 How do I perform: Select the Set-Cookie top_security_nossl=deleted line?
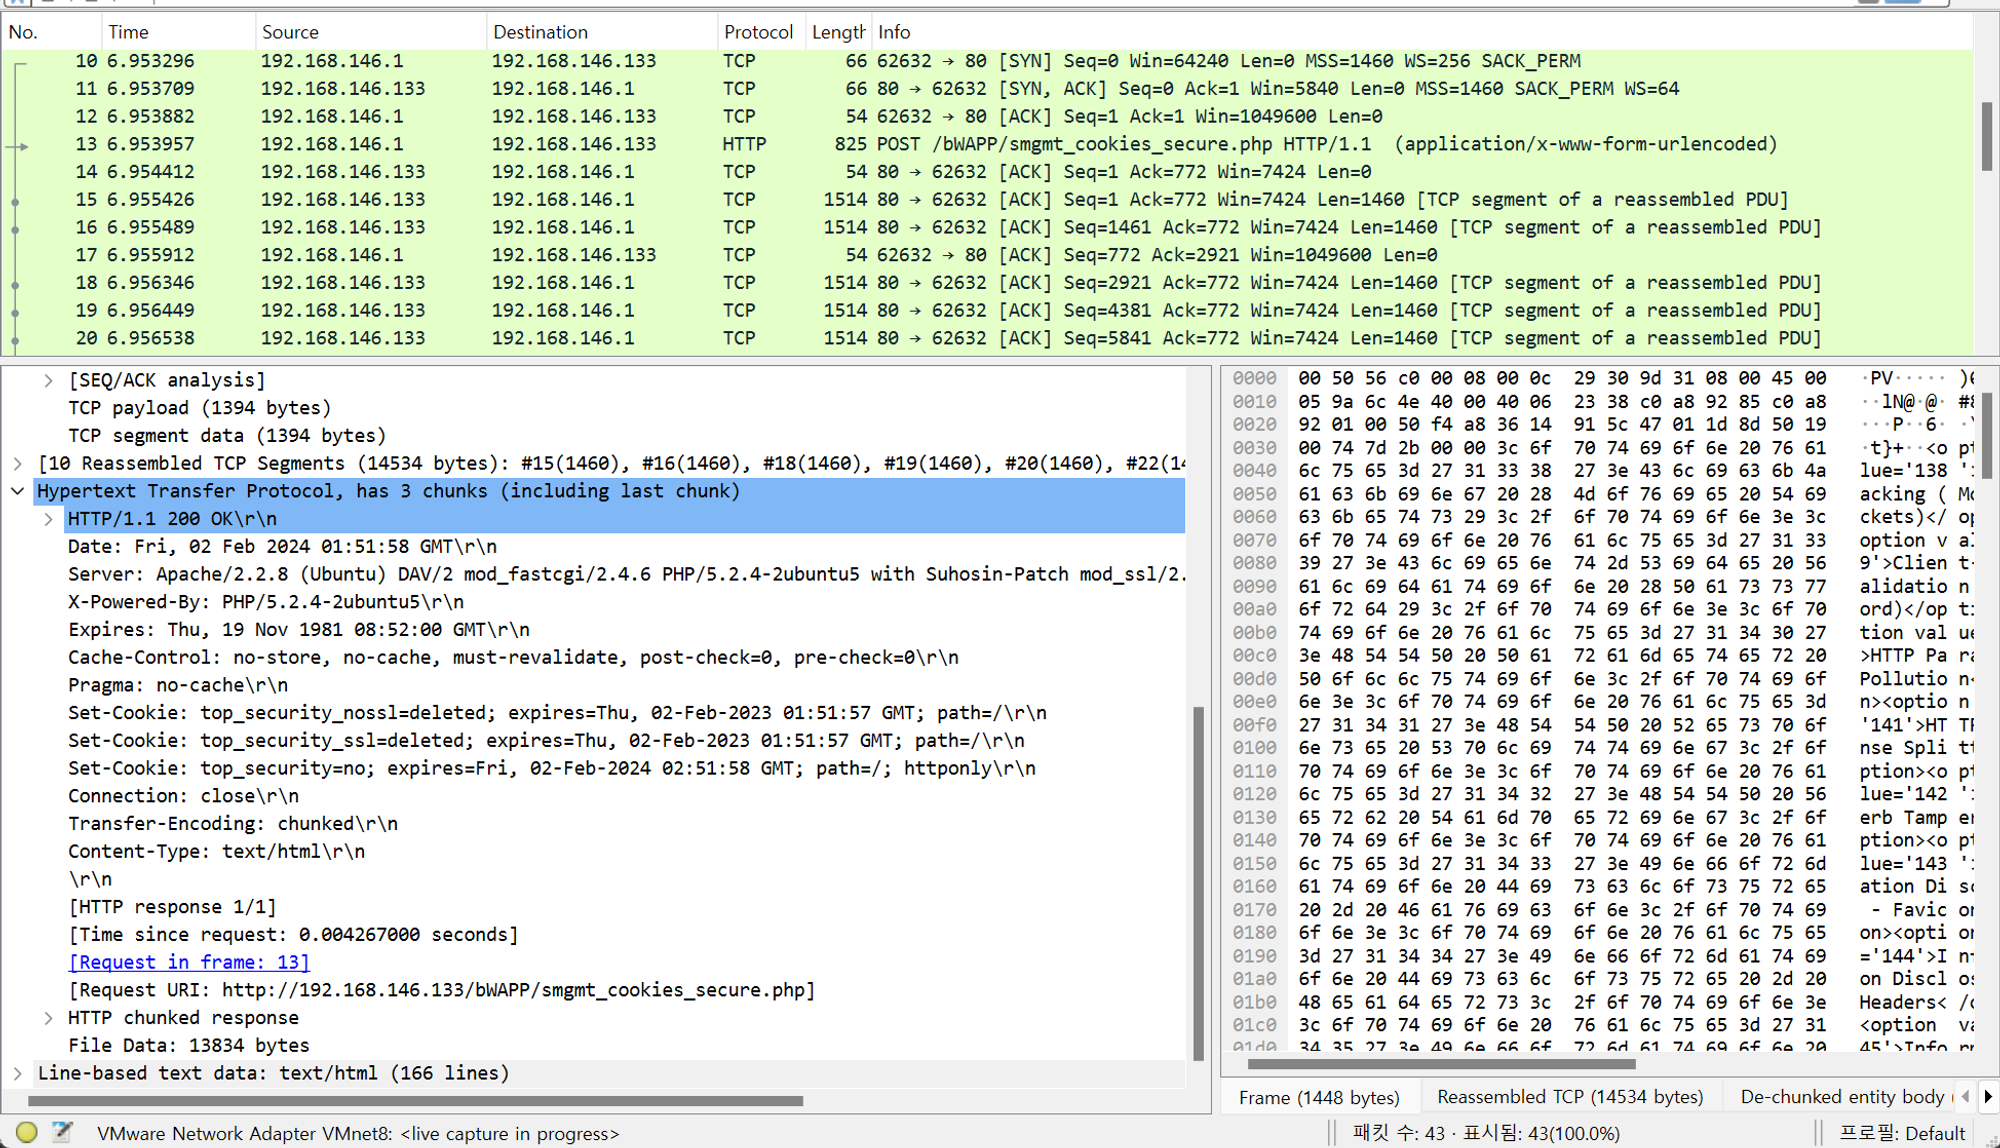click(x=557, y=713)
